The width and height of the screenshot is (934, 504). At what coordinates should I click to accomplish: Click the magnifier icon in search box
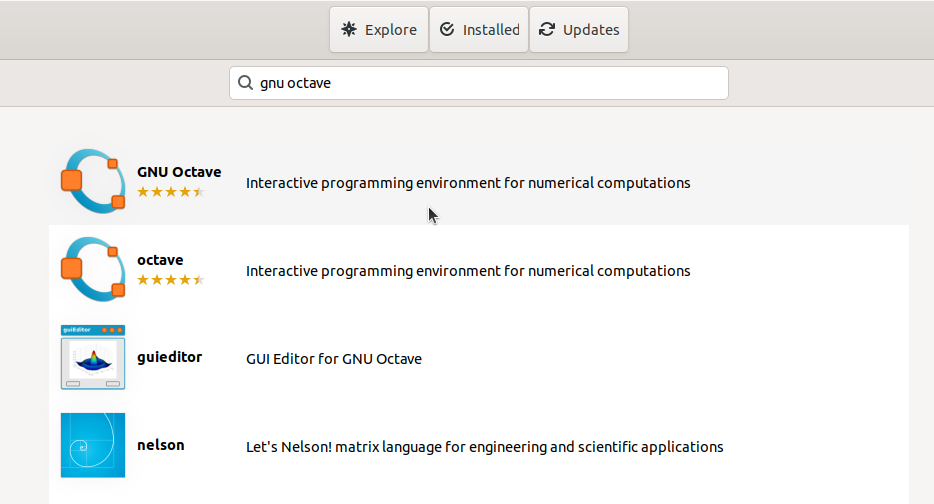click(245, 83)
